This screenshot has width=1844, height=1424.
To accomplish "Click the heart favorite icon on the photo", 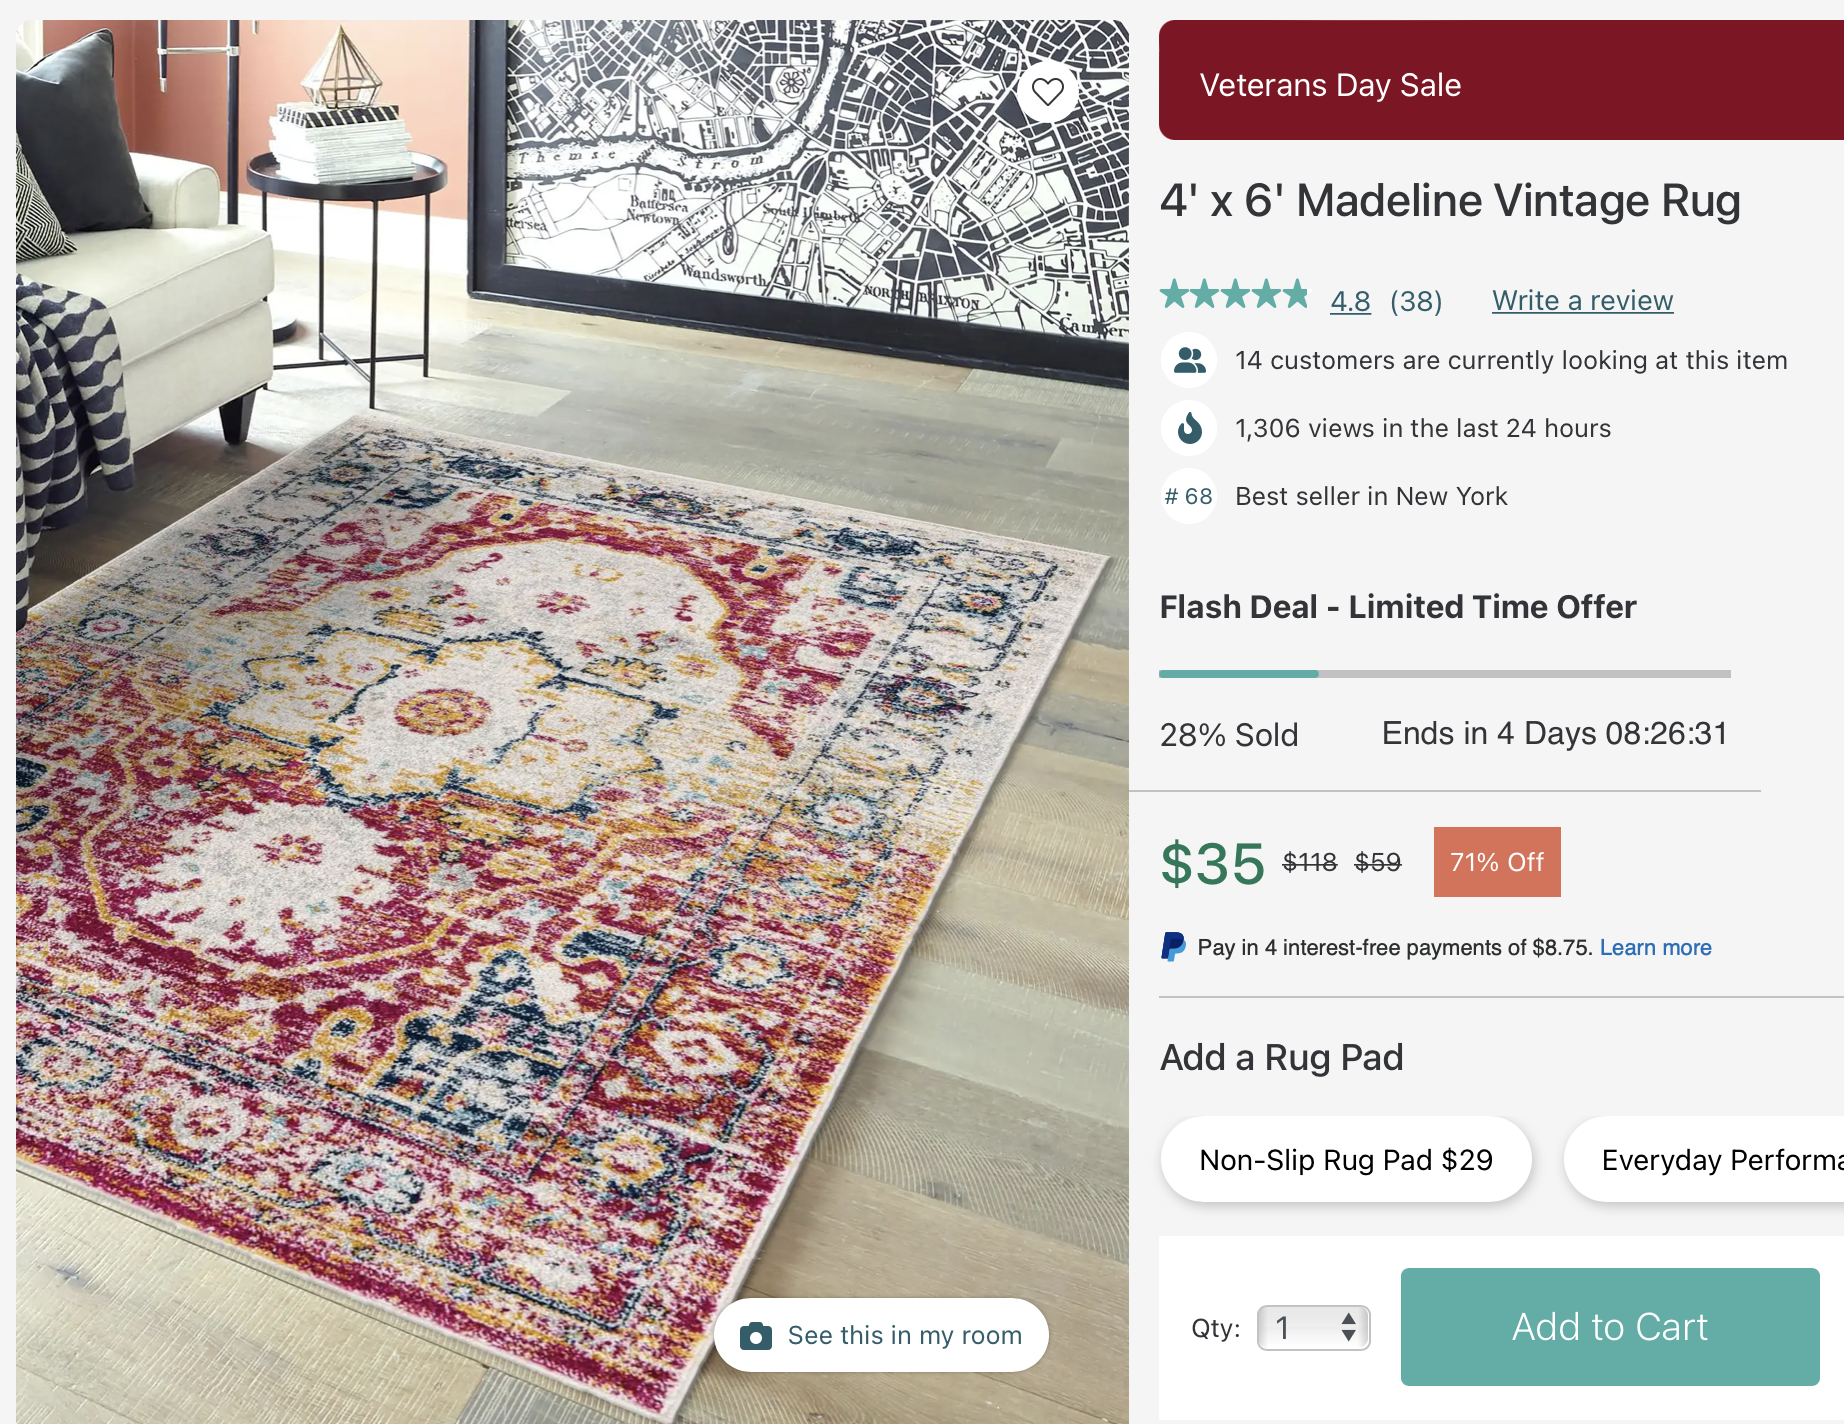I will (1047, 92).
